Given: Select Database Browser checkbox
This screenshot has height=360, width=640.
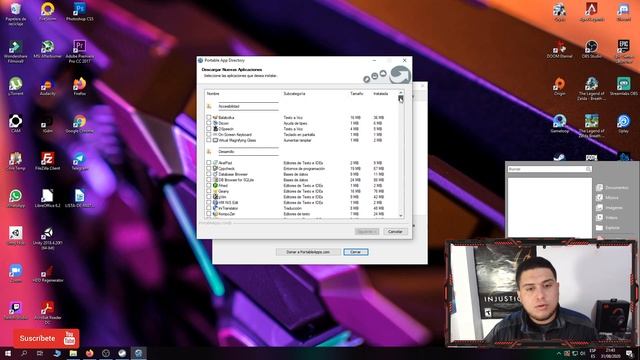Looking at the screenshot, I should tap(209, 174).
